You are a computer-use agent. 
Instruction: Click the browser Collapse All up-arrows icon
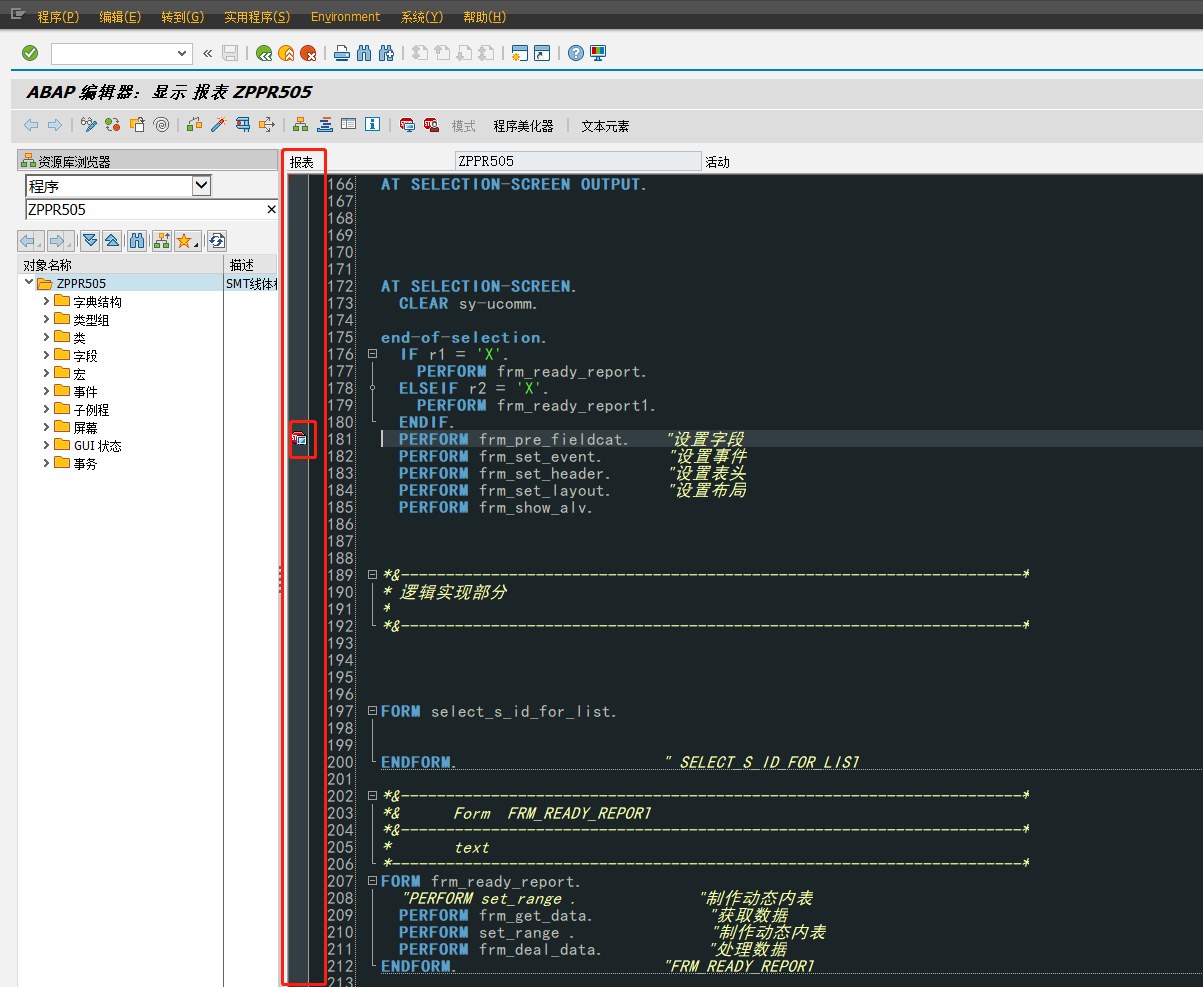tap(112, 241)
